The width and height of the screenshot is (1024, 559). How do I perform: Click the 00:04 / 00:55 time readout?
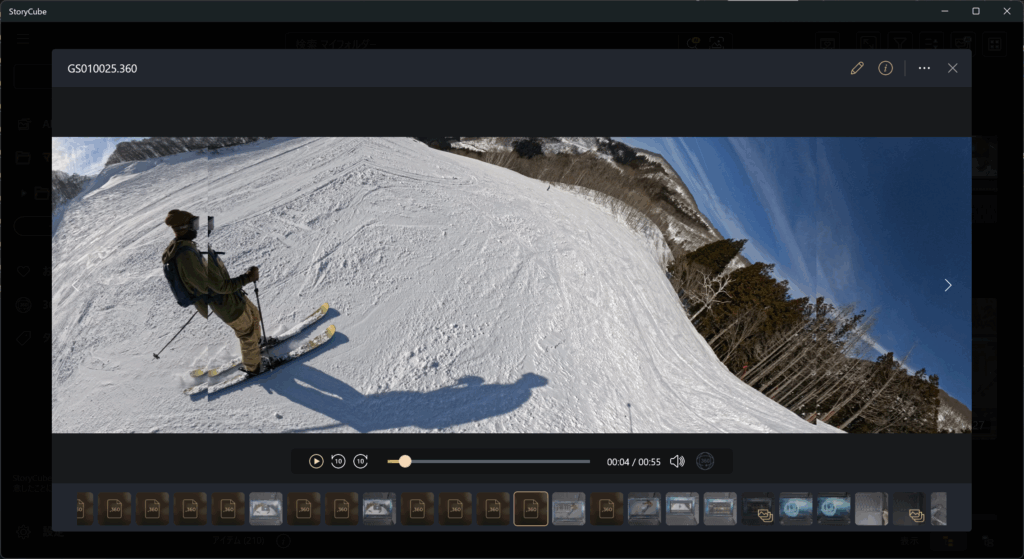(633, 462)
